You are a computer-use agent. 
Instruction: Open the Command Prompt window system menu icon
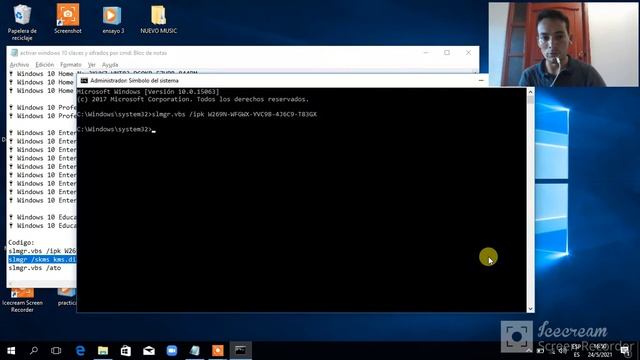84,81
